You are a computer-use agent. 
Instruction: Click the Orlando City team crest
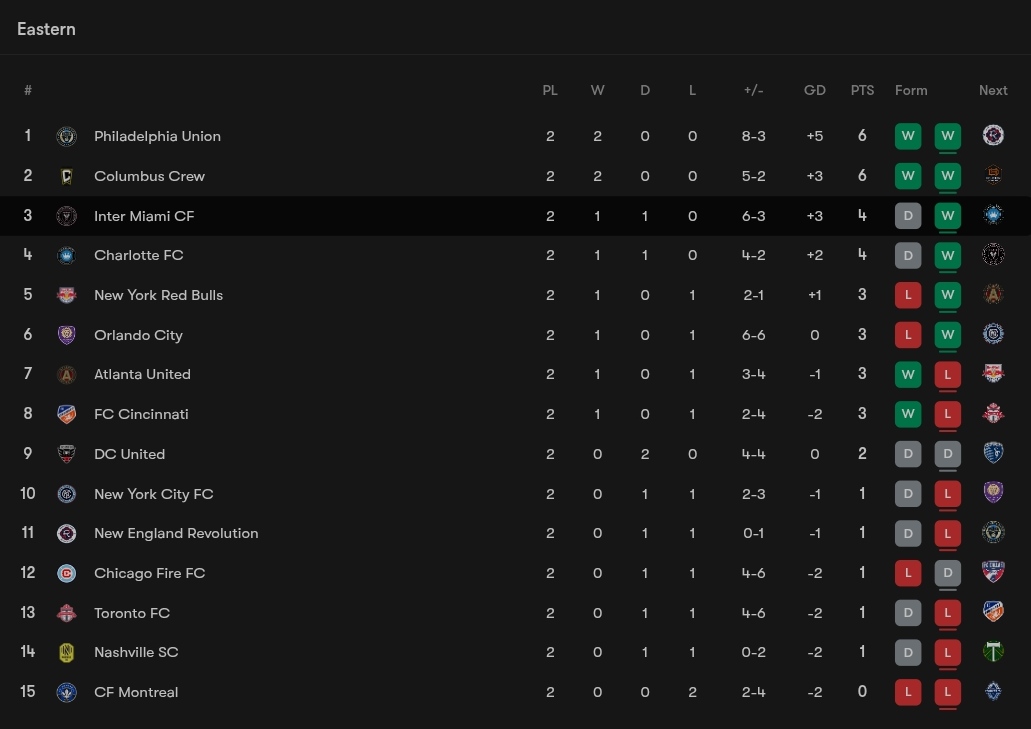point(66,335)
